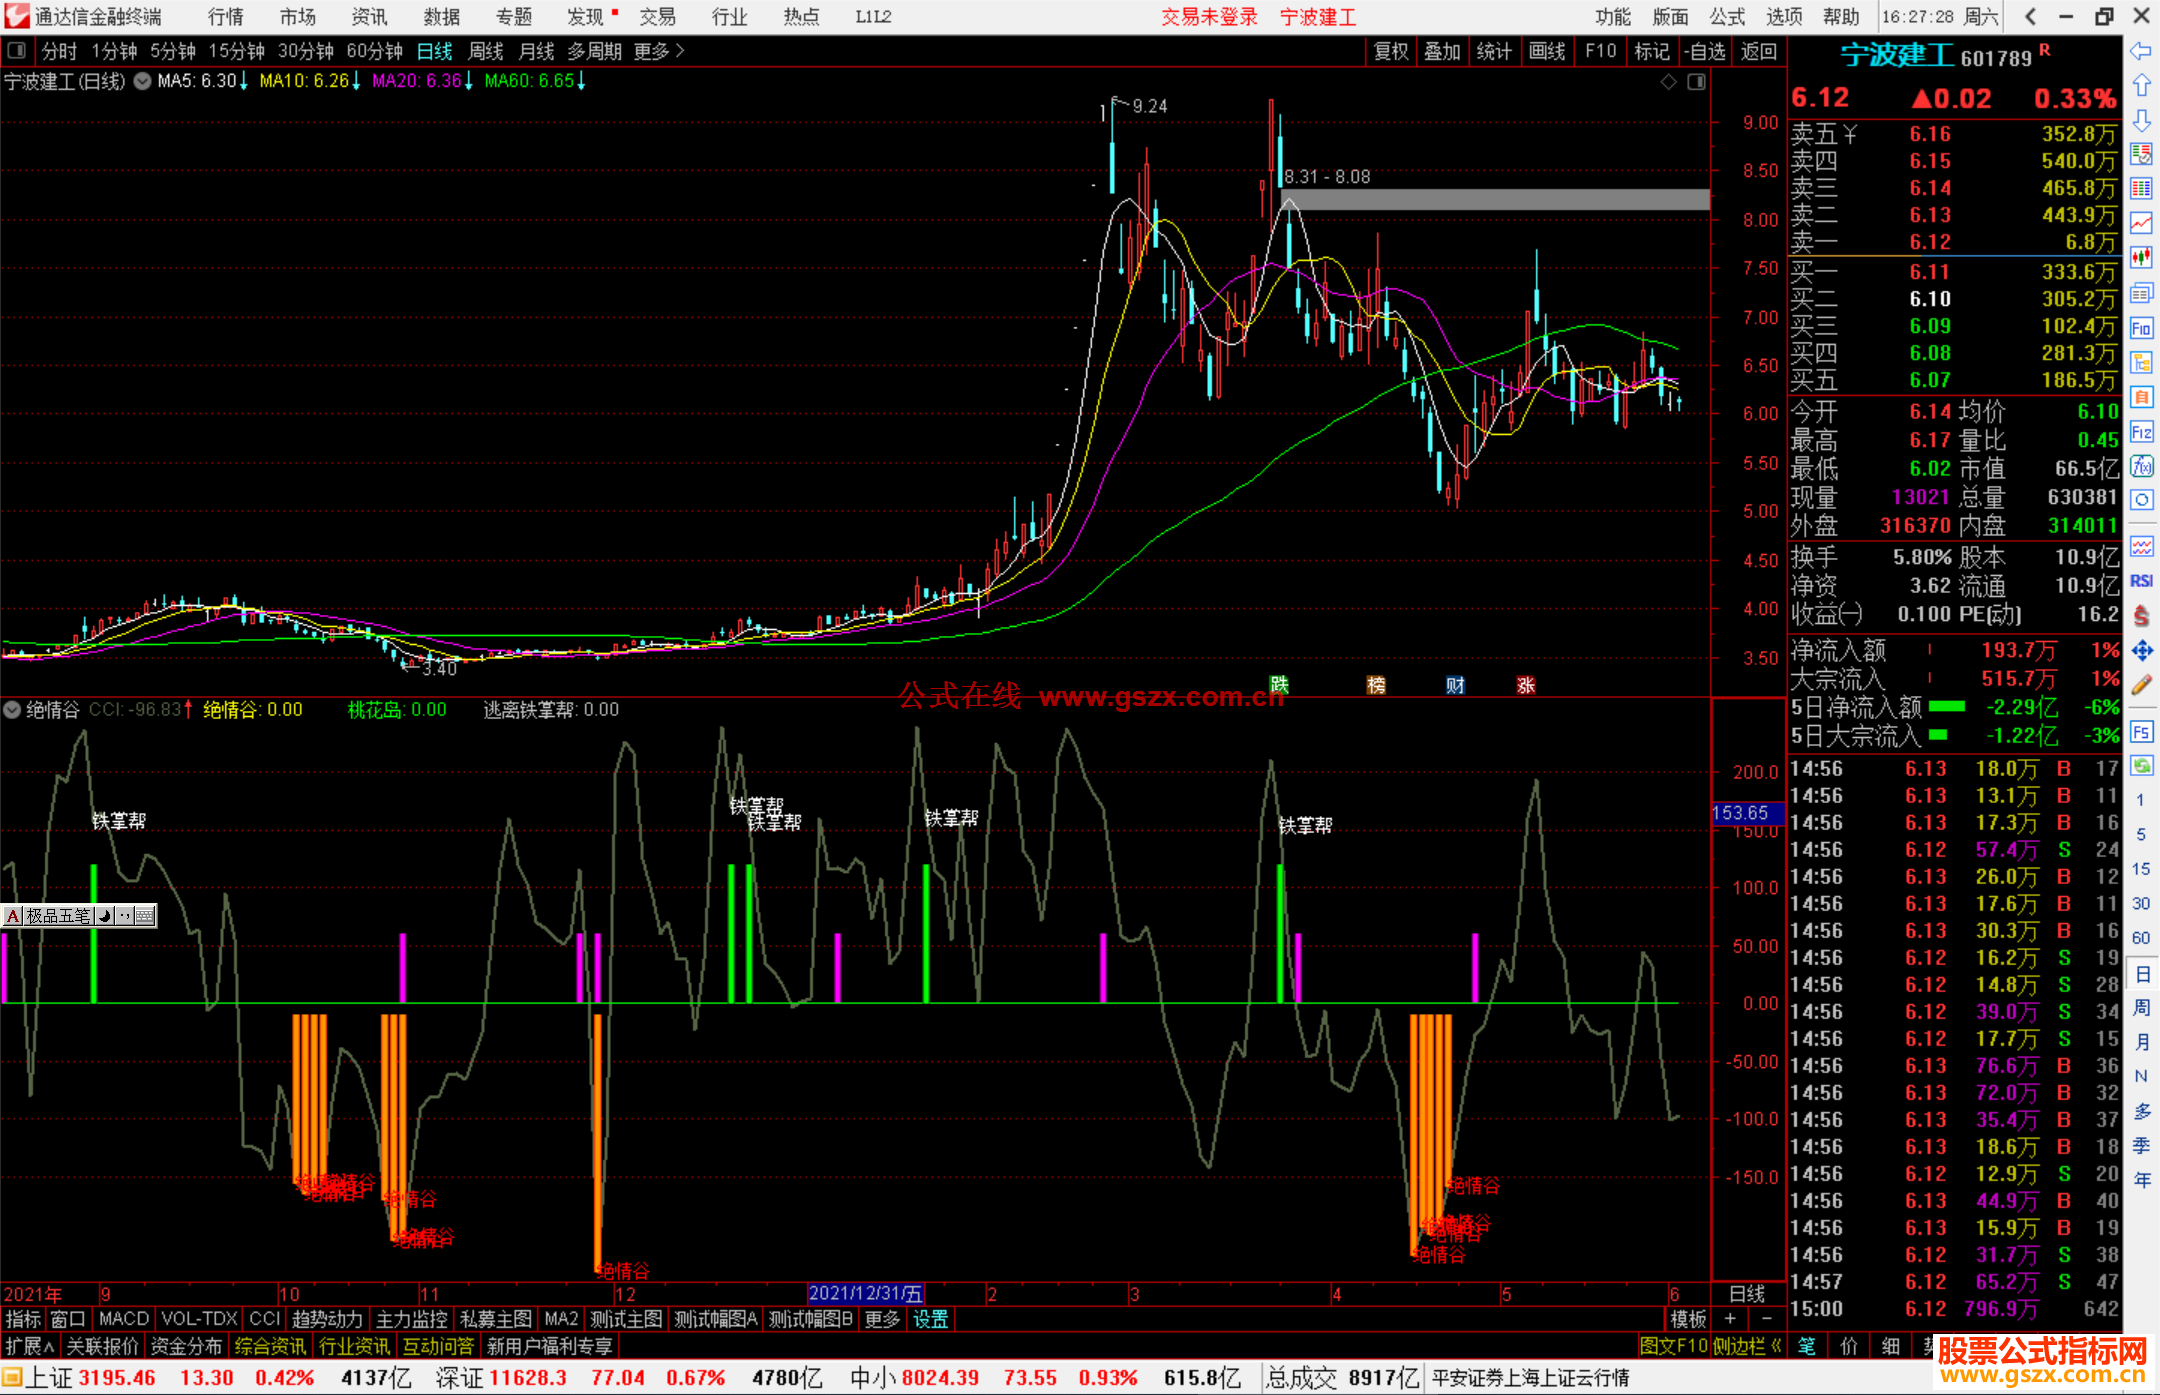The width and height of the screenshot is (2160, 1395).
Task: Switch to the 月 monthly period in sidebar
Action: coord(2141,1041)
